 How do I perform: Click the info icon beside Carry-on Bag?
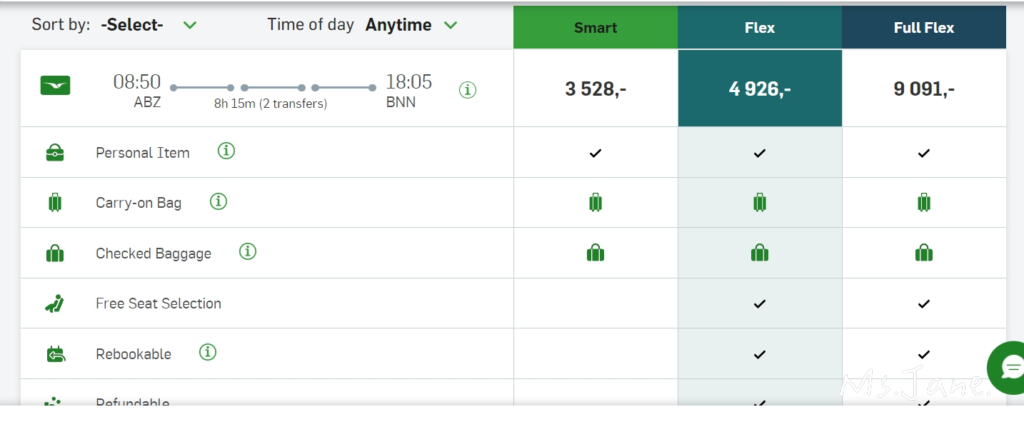pos(218,202)
